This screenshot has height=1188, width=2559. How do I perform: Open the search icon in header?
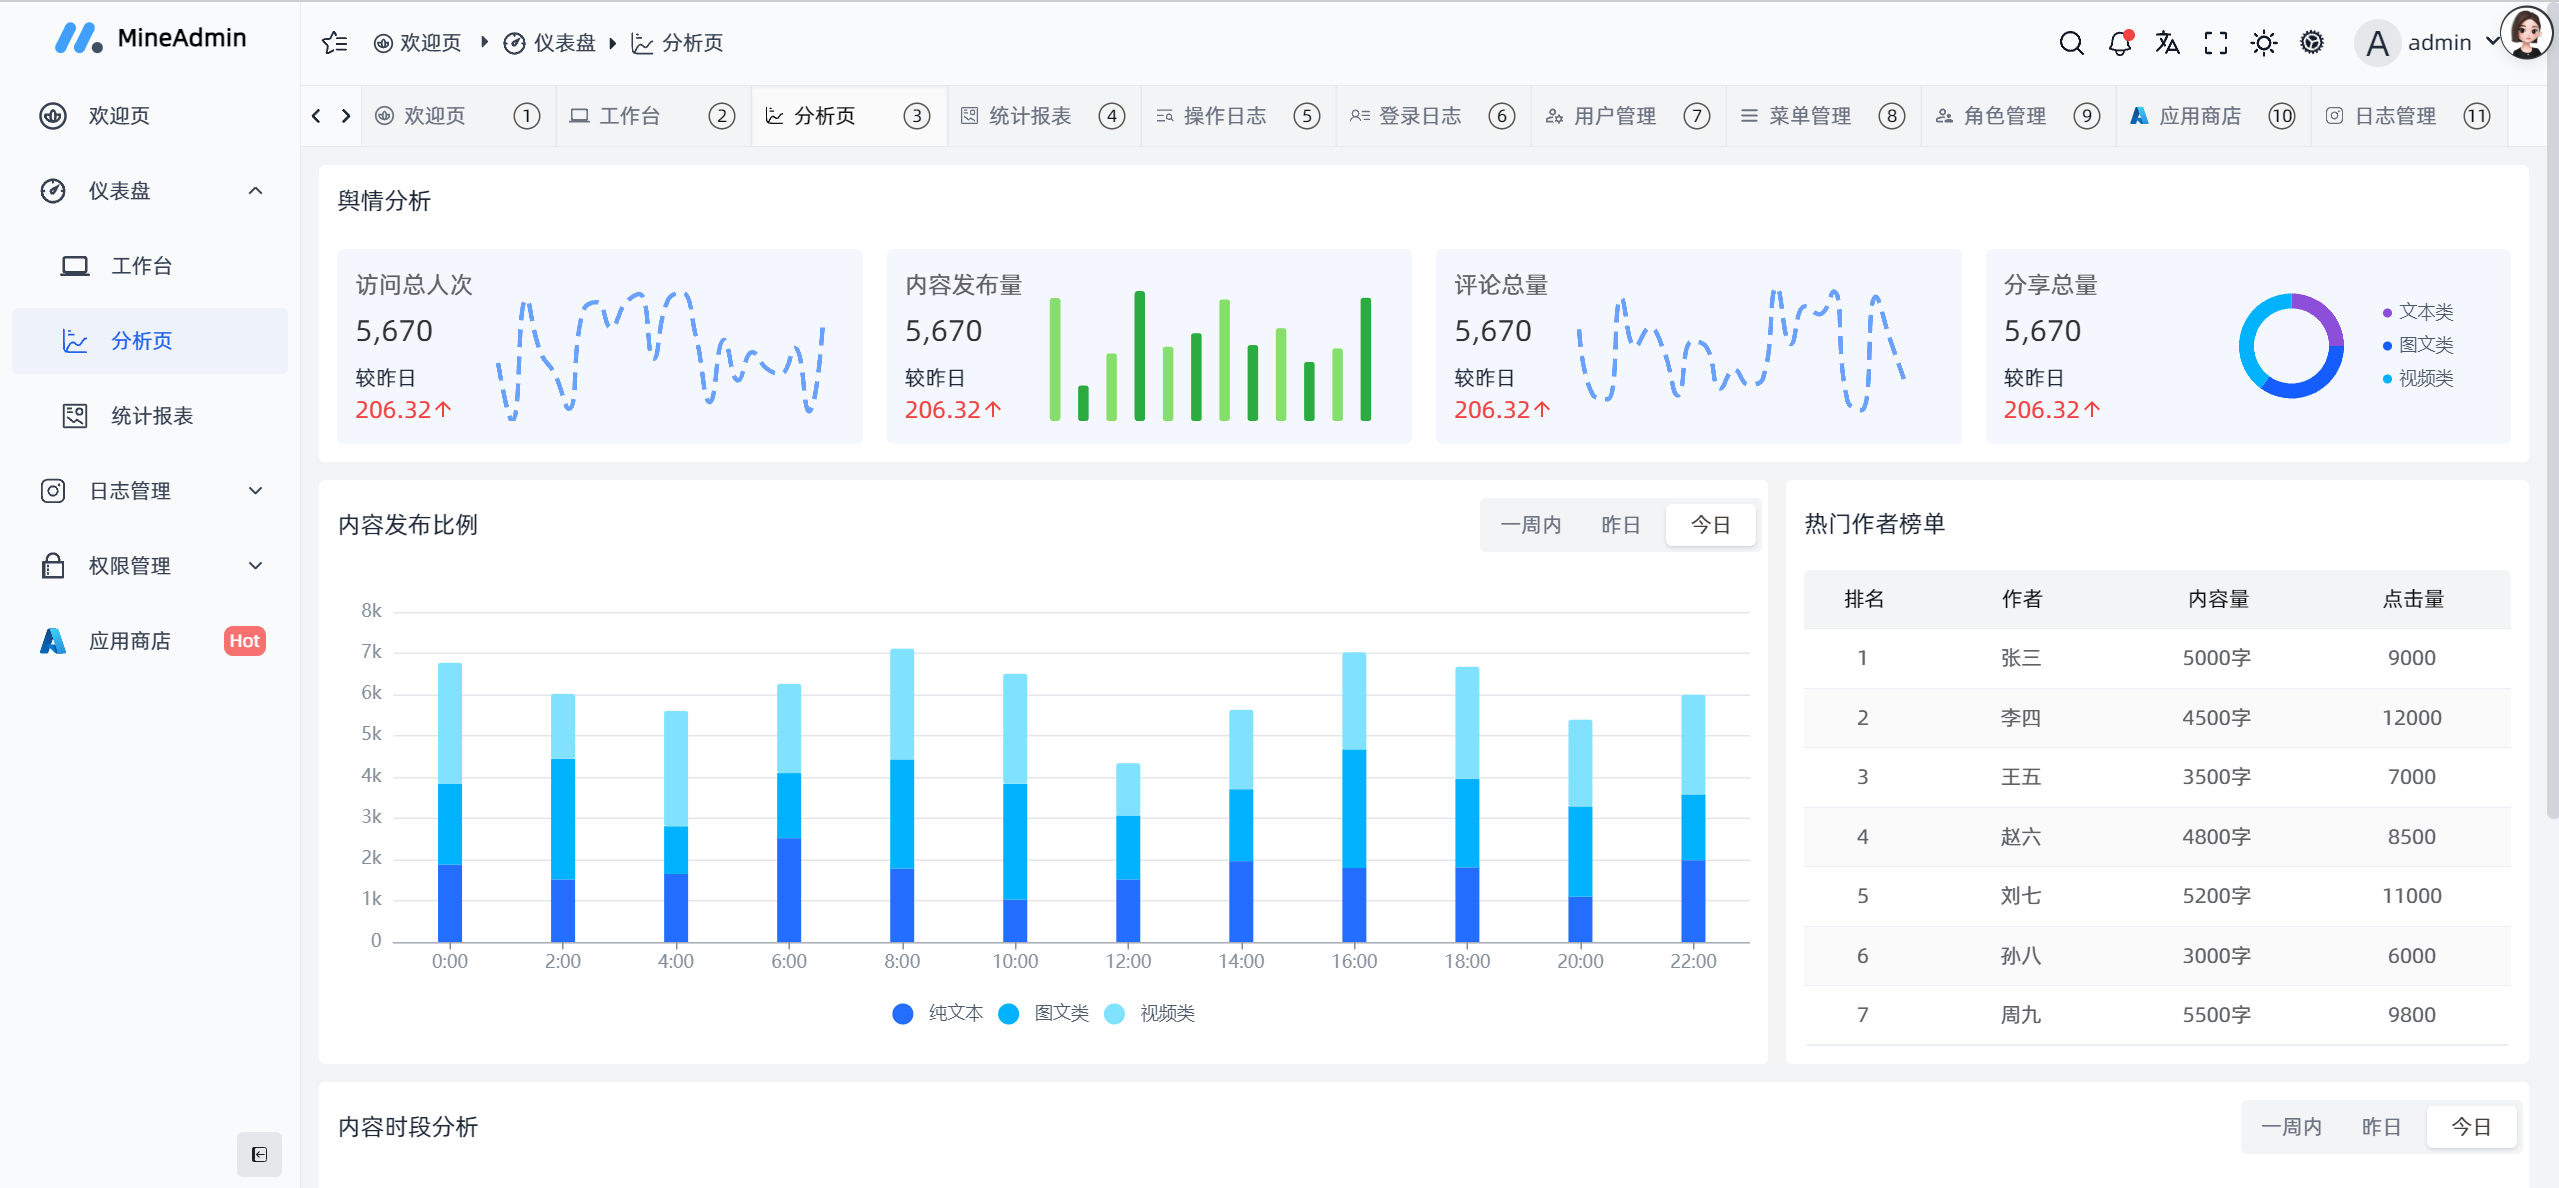(x=2071, y=43)
